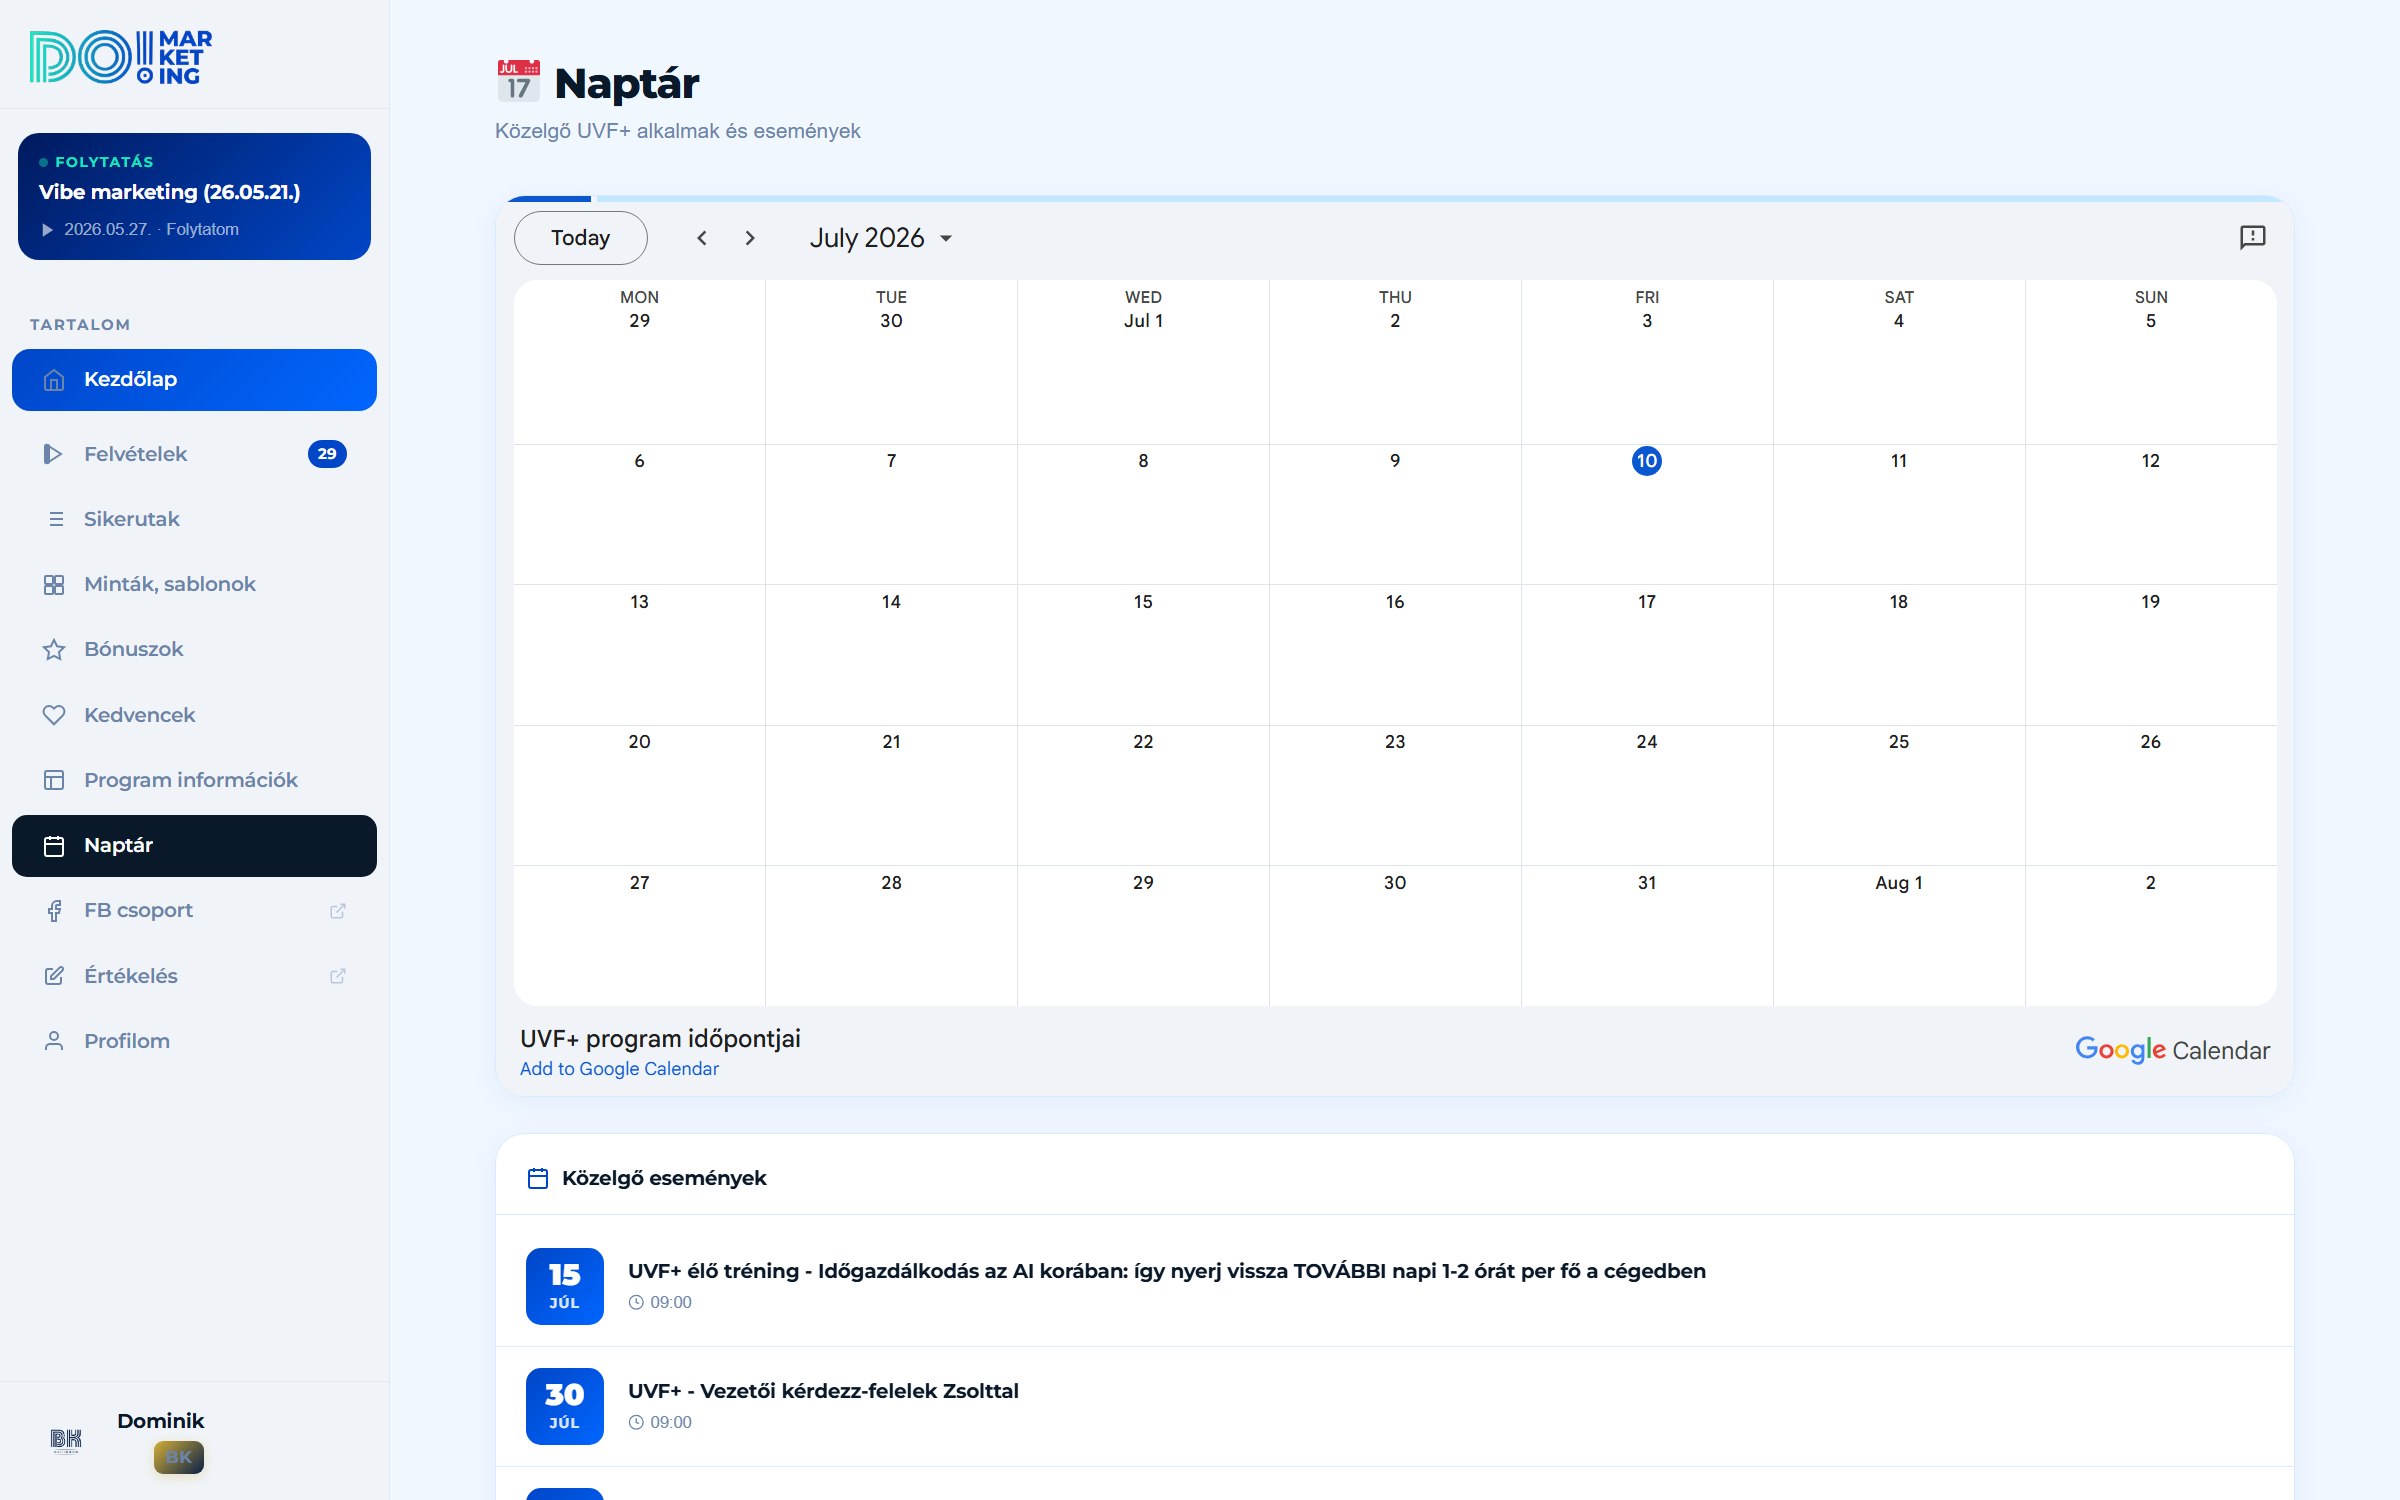Go to the previous month in the calendar
The image size is (2400, 1500).
tap(702, 238)
